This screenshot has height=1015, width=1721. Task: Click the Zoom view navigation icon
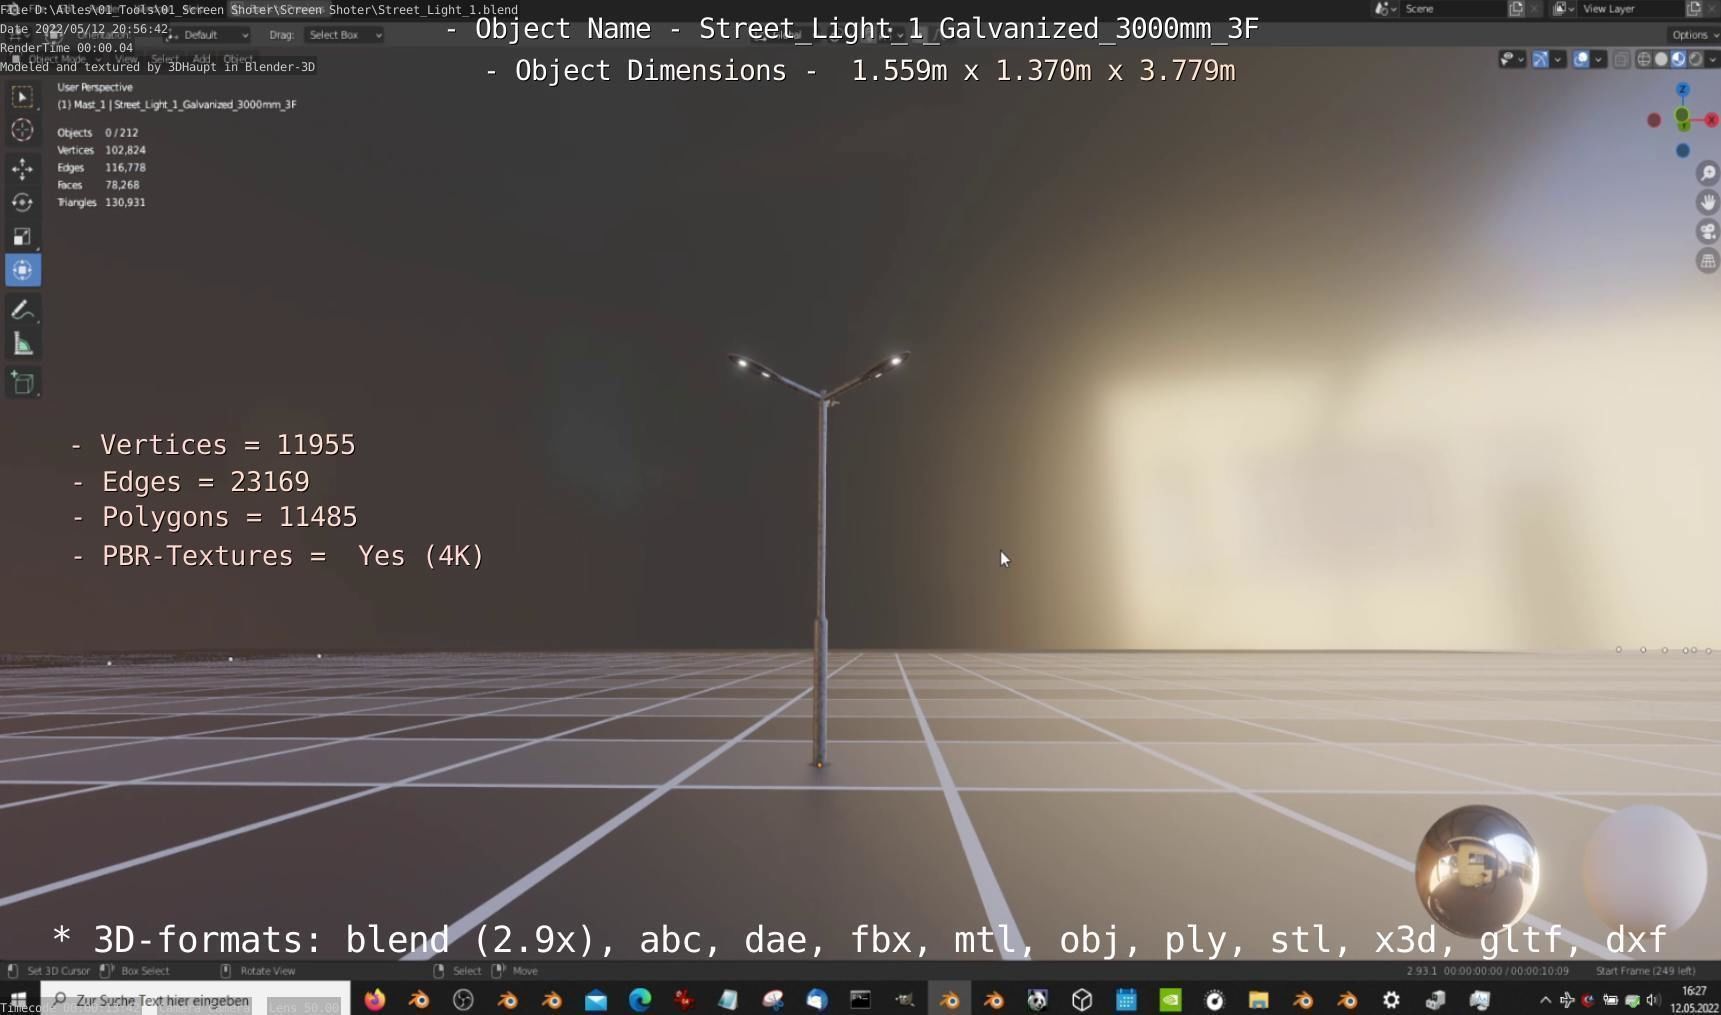point(1708,173)
